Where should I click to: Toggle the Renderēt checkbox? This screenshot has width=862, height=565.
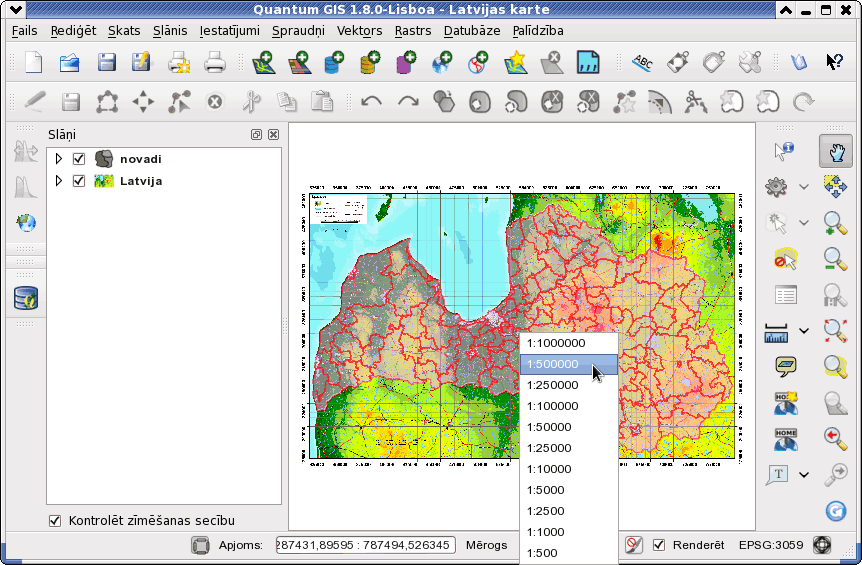[x=659, y=545]
